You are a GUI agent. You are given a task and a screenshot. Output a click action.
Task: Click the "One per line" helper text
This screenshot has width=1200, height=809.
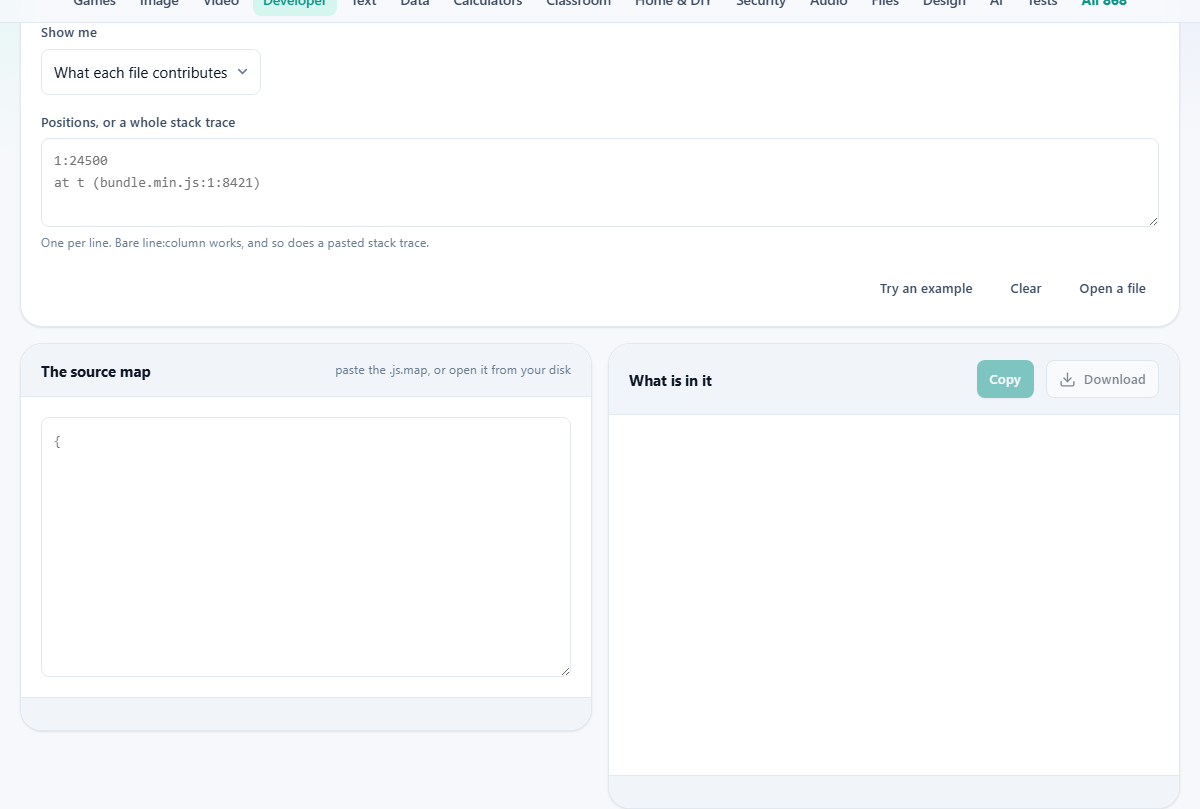tap(235, 243)
